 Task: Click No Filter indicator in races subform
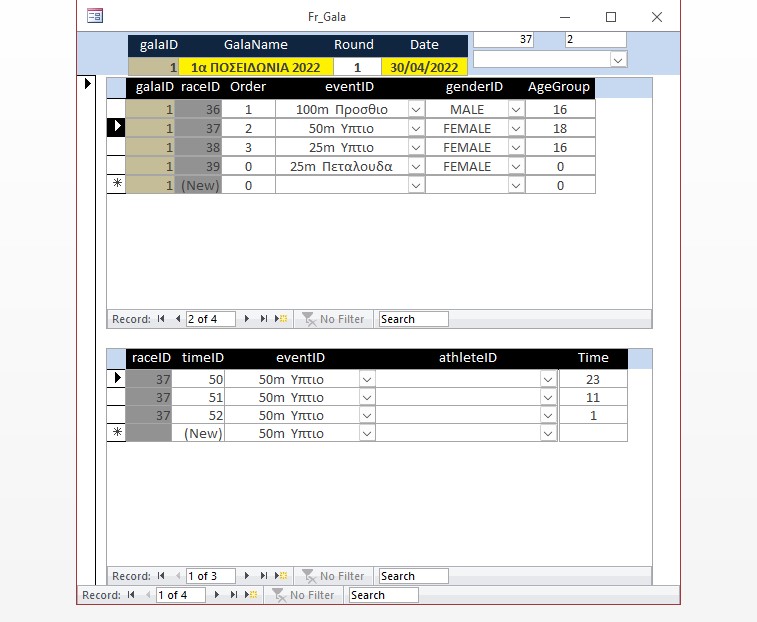click(x=333, y=319)
